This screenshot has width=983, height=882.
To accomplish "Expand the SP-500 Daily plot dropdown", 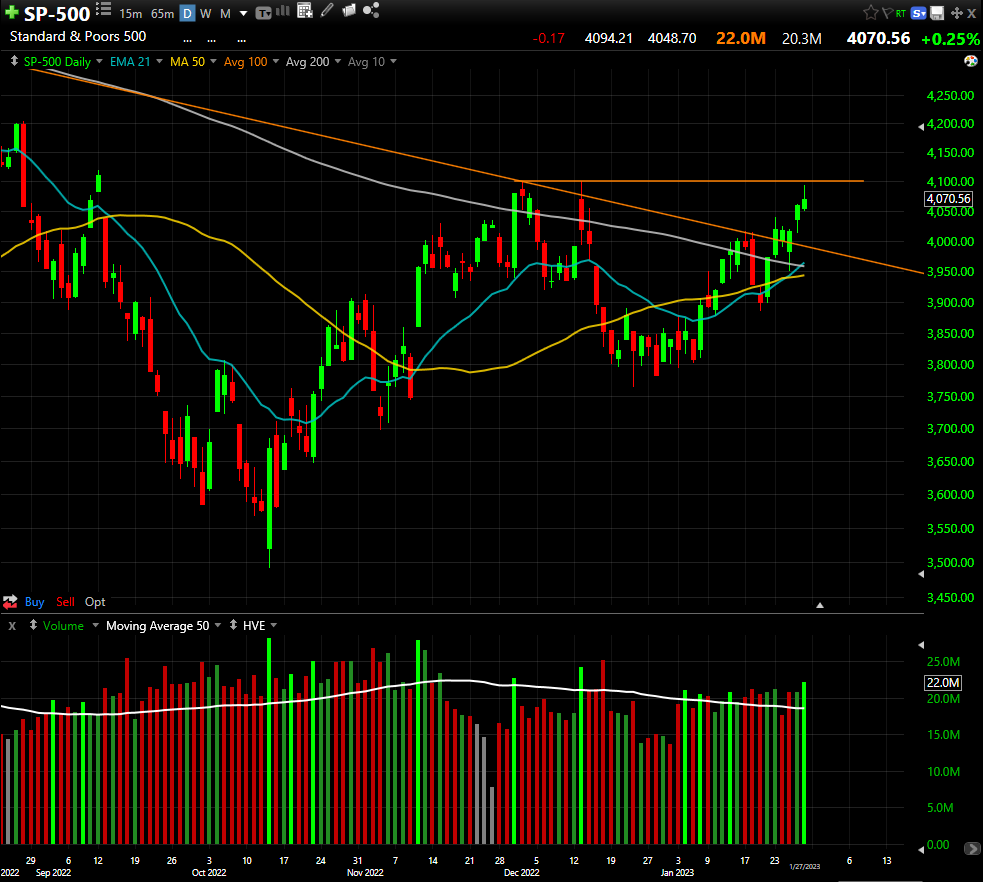I will coord(99,61).
